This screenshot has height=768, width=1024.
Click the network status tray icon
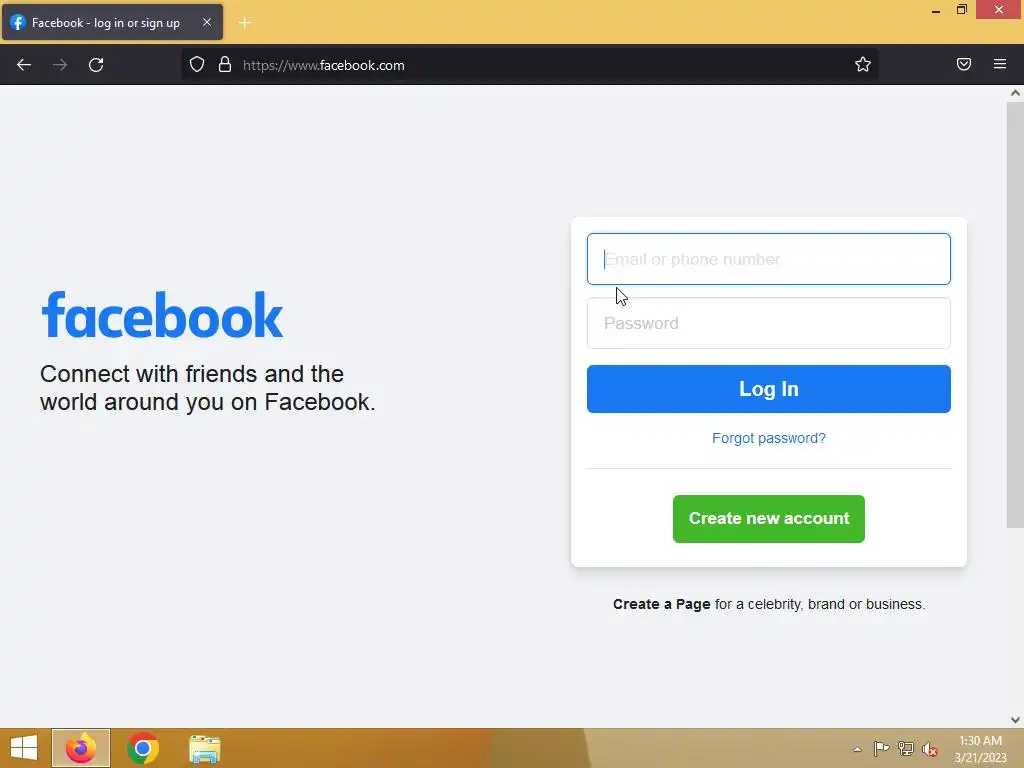[x=906, y=748]
